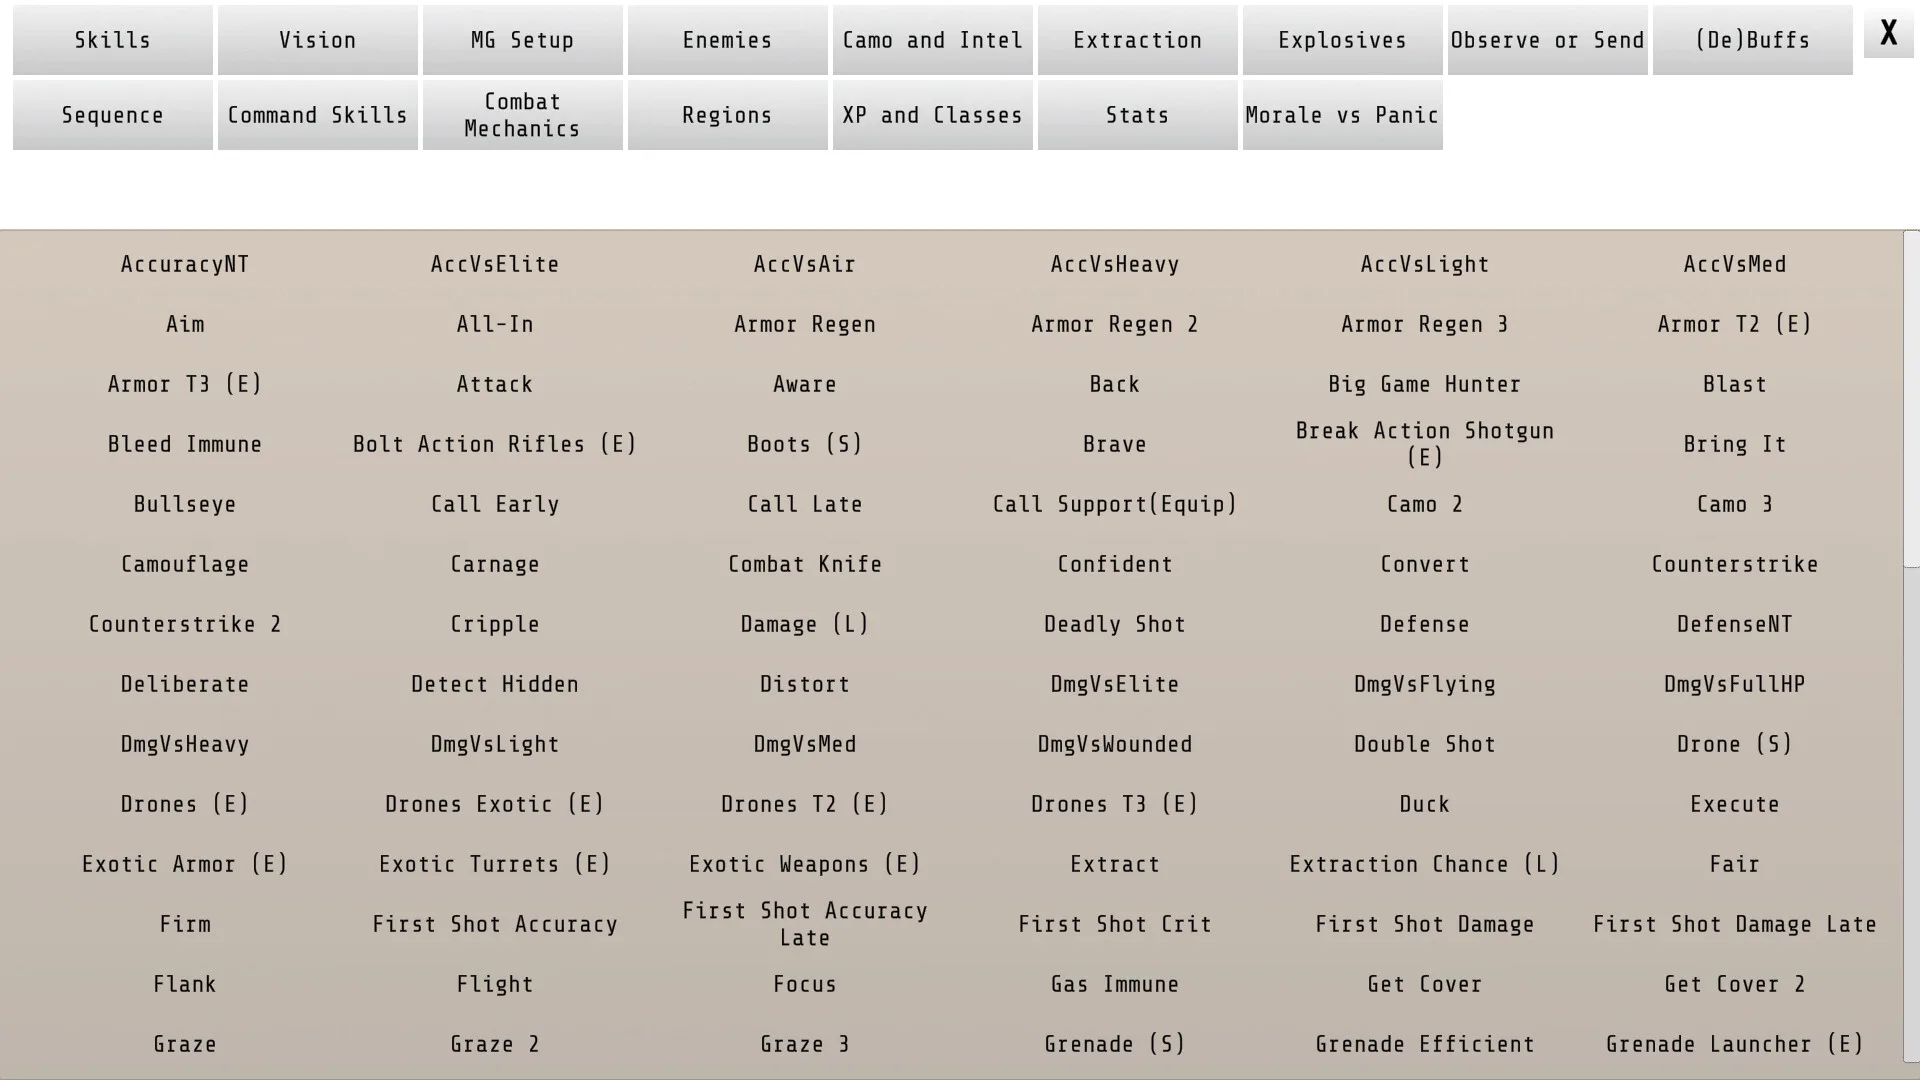The height and width of the screenshot is (1080, 1920).
Task: Click the skill list vertical scrollbar
Action: (1911, 400)
